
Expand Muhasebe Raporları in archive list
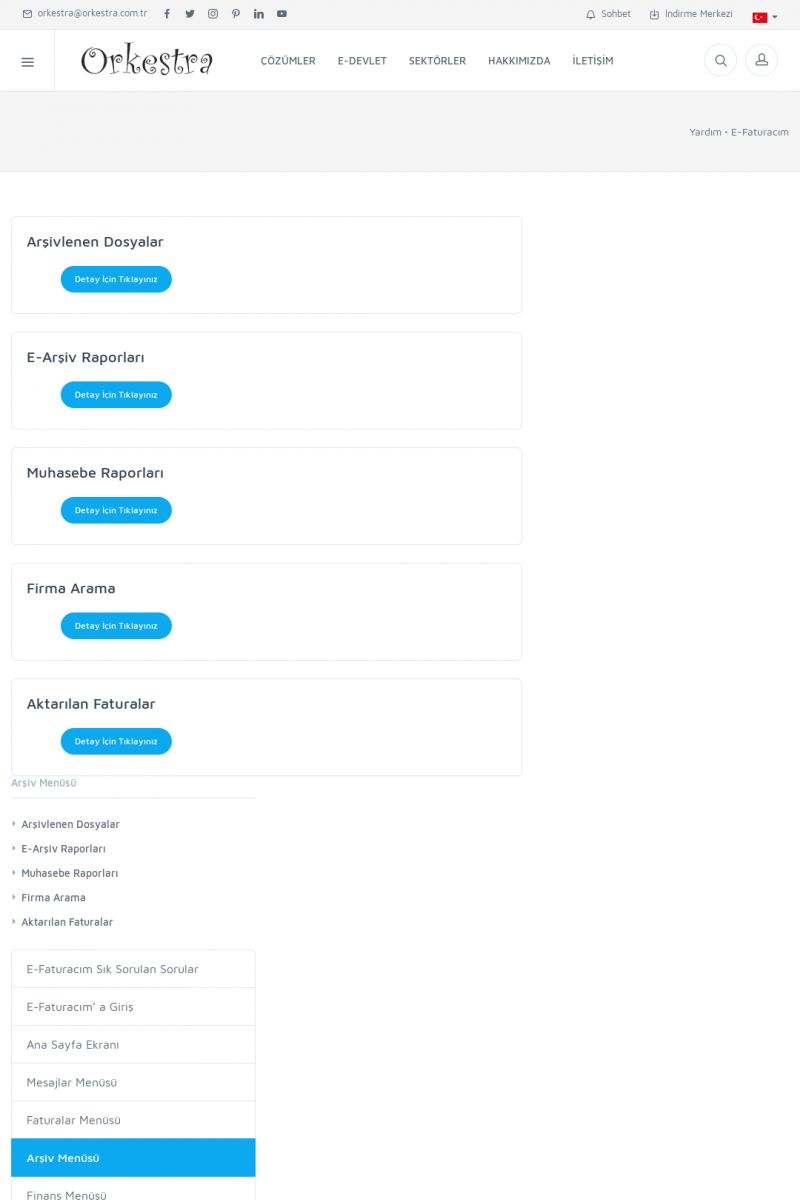click(69, 873)
